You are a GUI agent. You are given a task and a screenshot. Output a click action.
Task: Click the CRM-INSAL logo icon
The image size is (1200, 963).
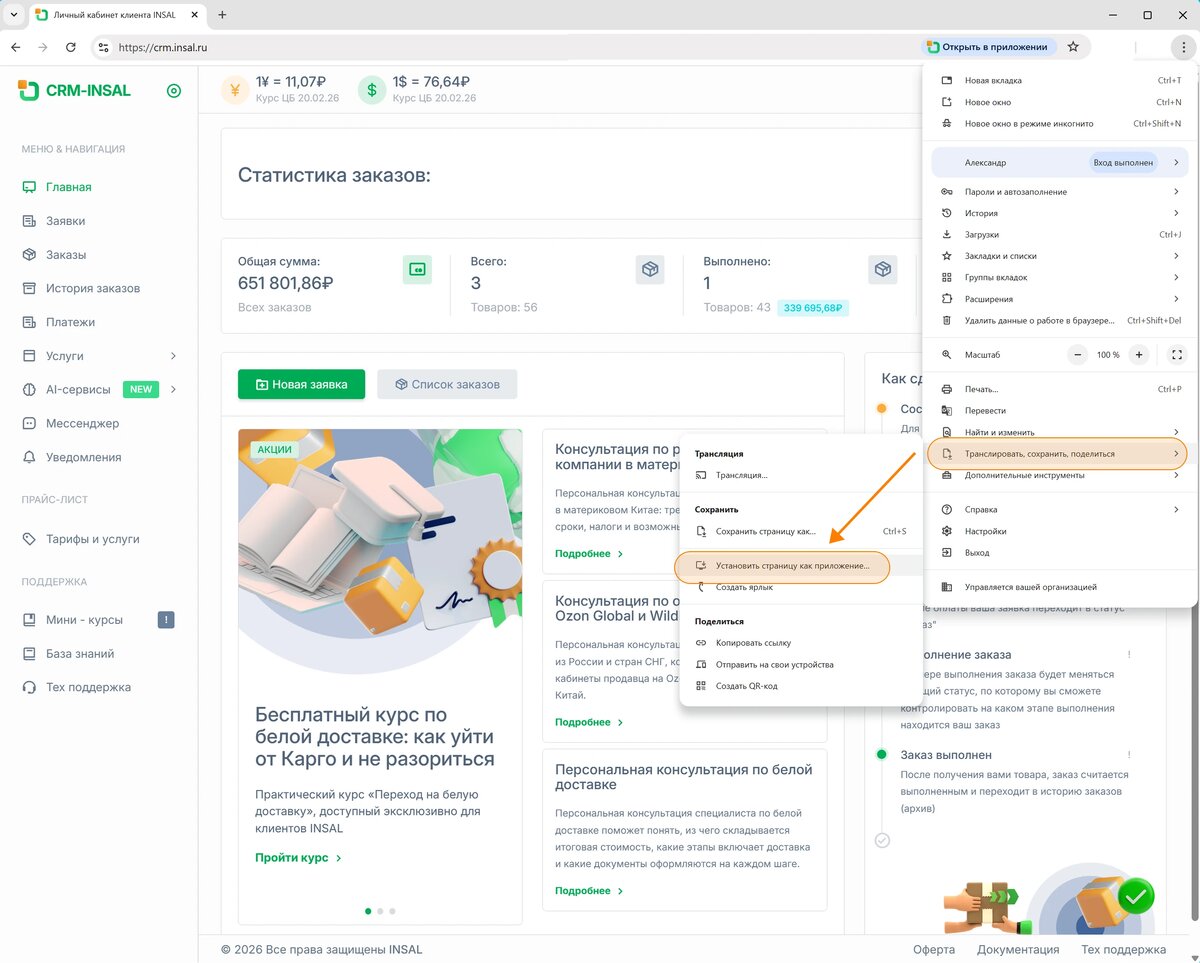[x=29, y=90]
